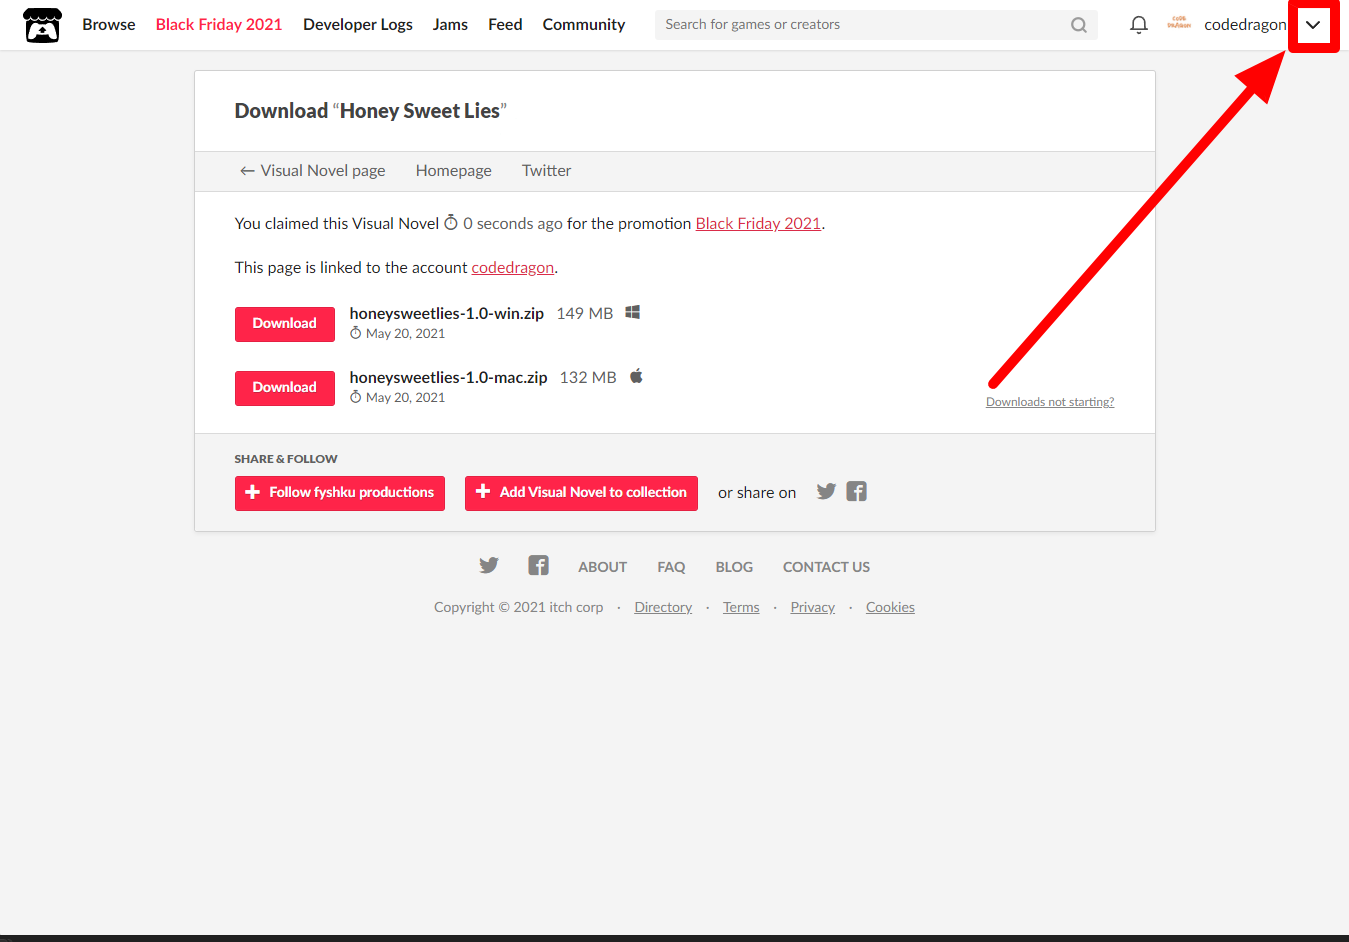The image size is (1349, 942).
Task: Follow the Black Friday 2021 promotion link
Action: point(758,224)
